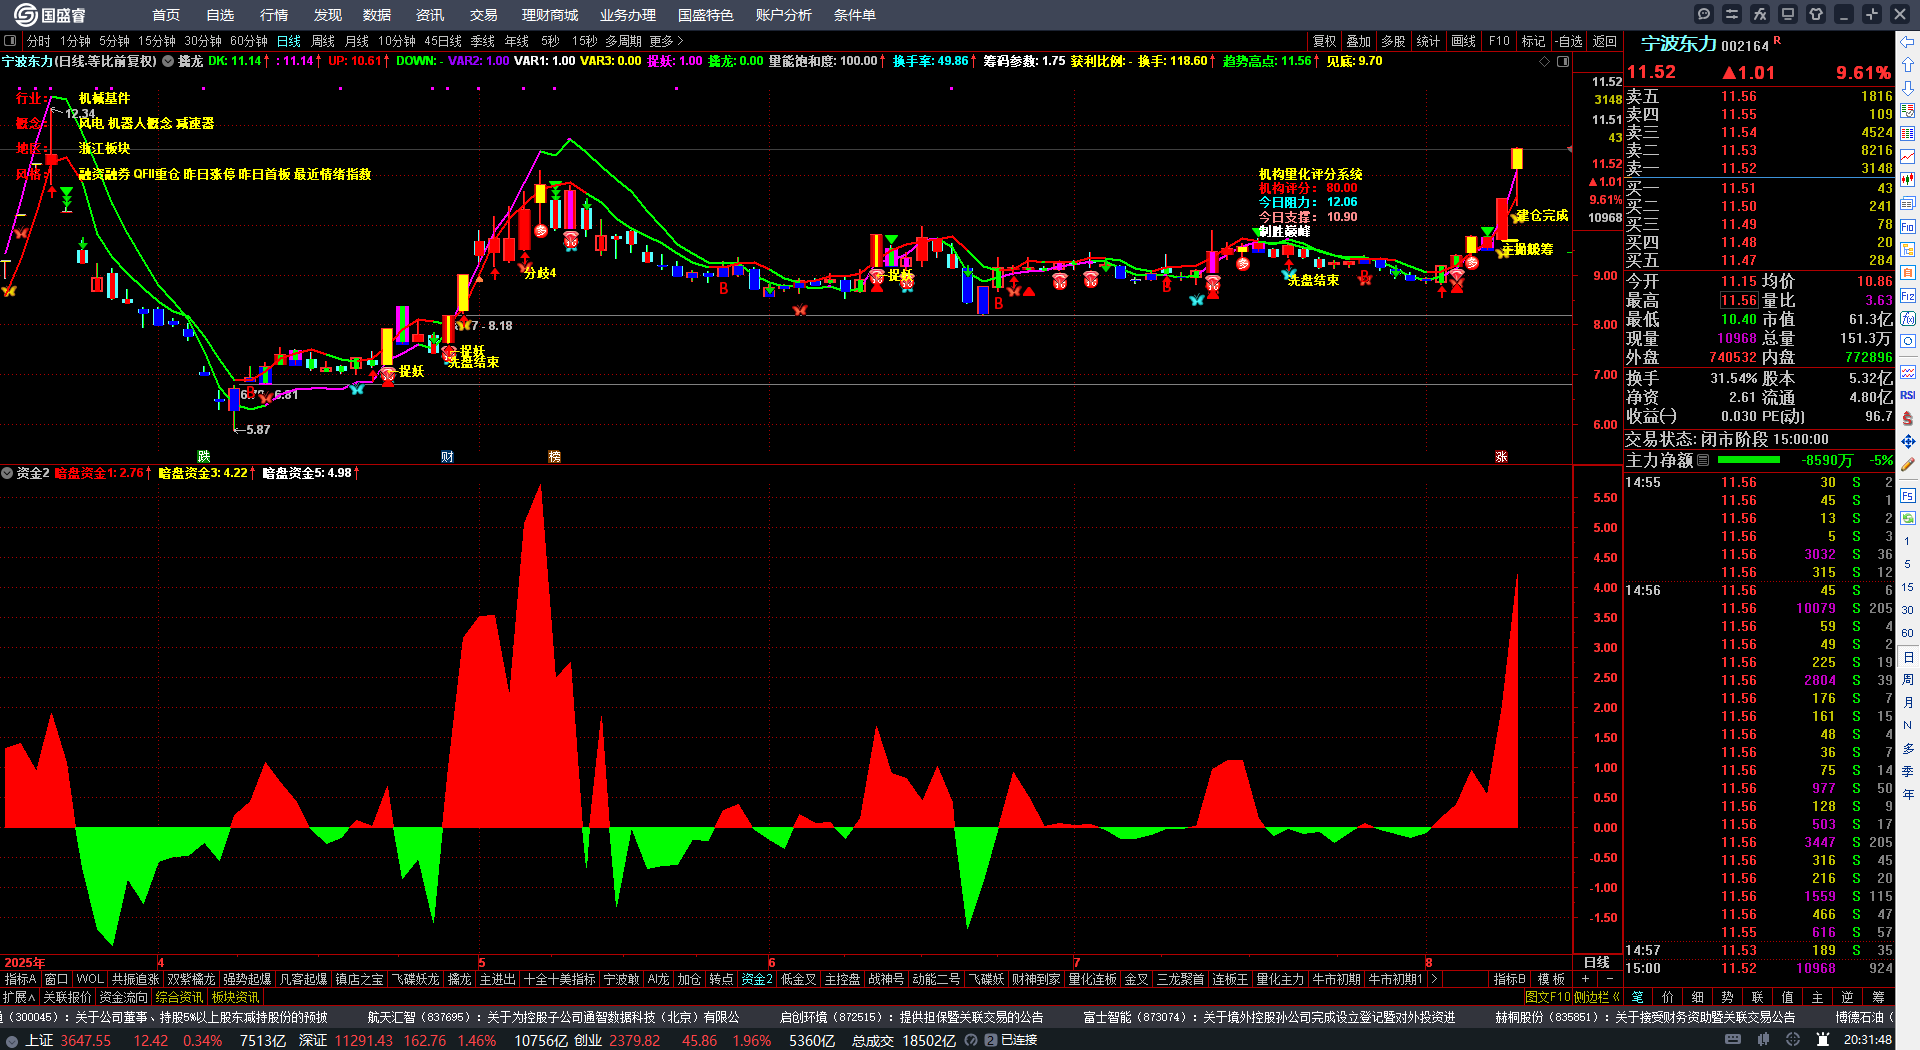
Task: Select the 综合资讯 bottom tab
Action: pyautogui.click(x=179, y=997)
